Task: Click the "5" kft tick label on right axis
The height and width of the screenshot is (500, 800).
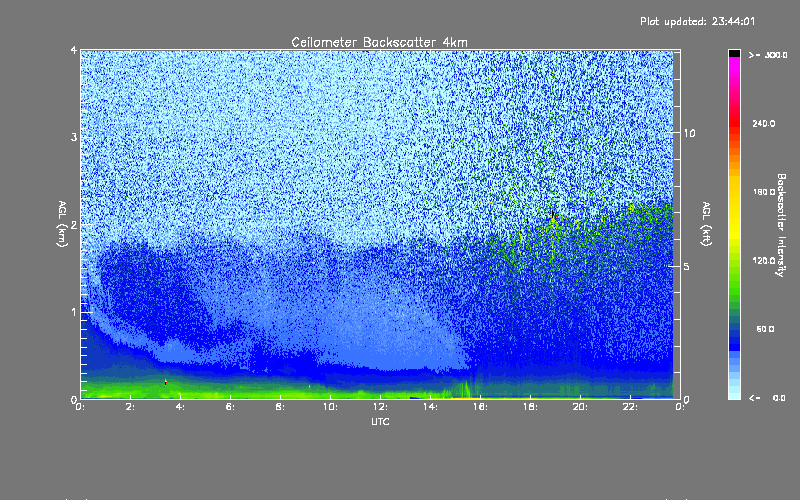Action: pos(687,266)
